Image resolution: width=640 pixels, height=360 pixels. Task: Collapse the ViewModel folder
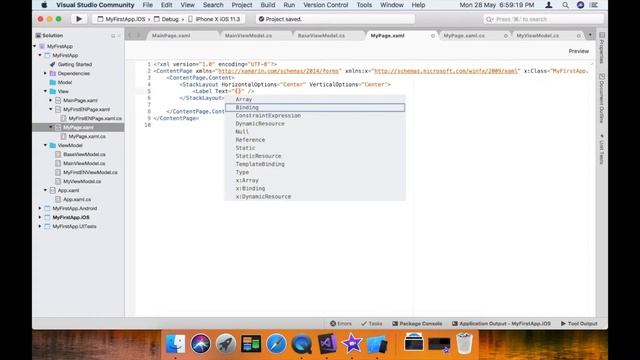coord(45,145)
